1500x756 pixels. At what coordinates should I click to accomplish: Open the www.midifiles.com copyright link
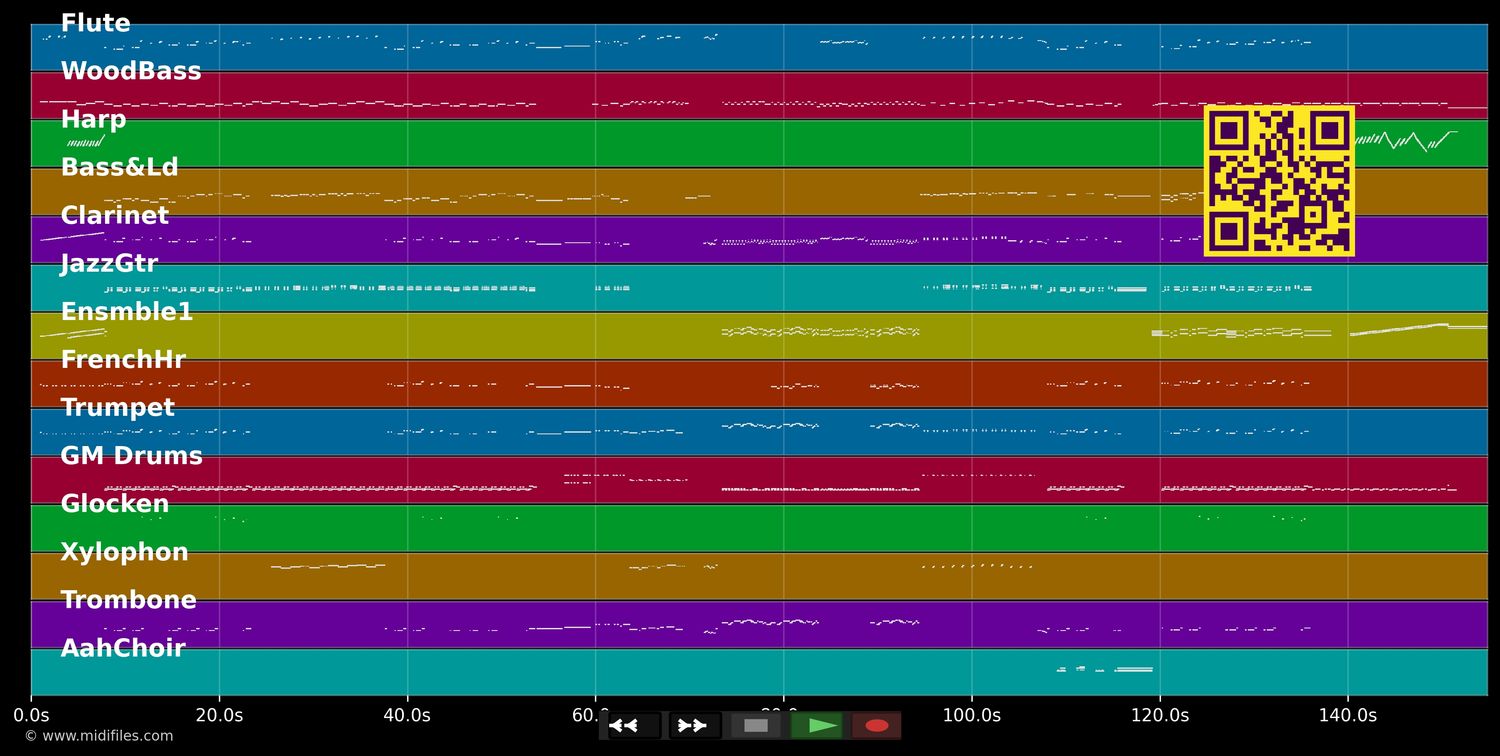(x=98, y=736)
